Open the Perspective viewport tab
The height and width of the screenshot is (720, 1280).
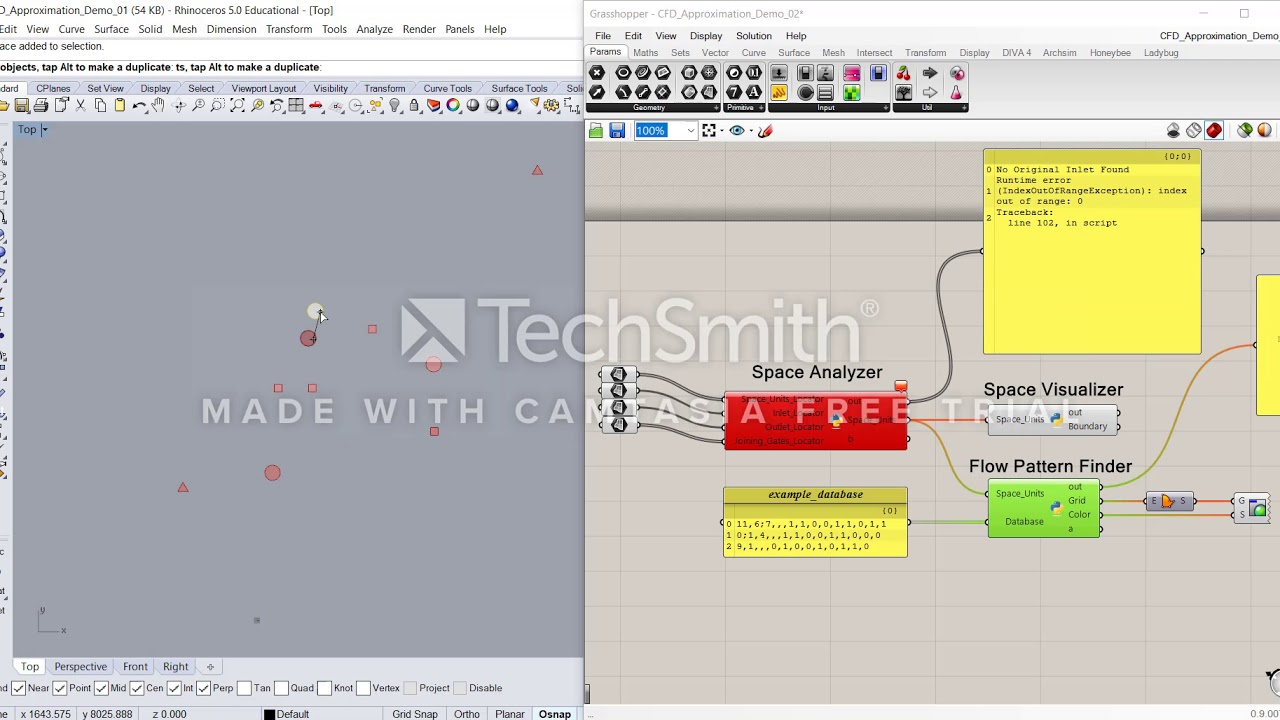click(x=80, y=667)
